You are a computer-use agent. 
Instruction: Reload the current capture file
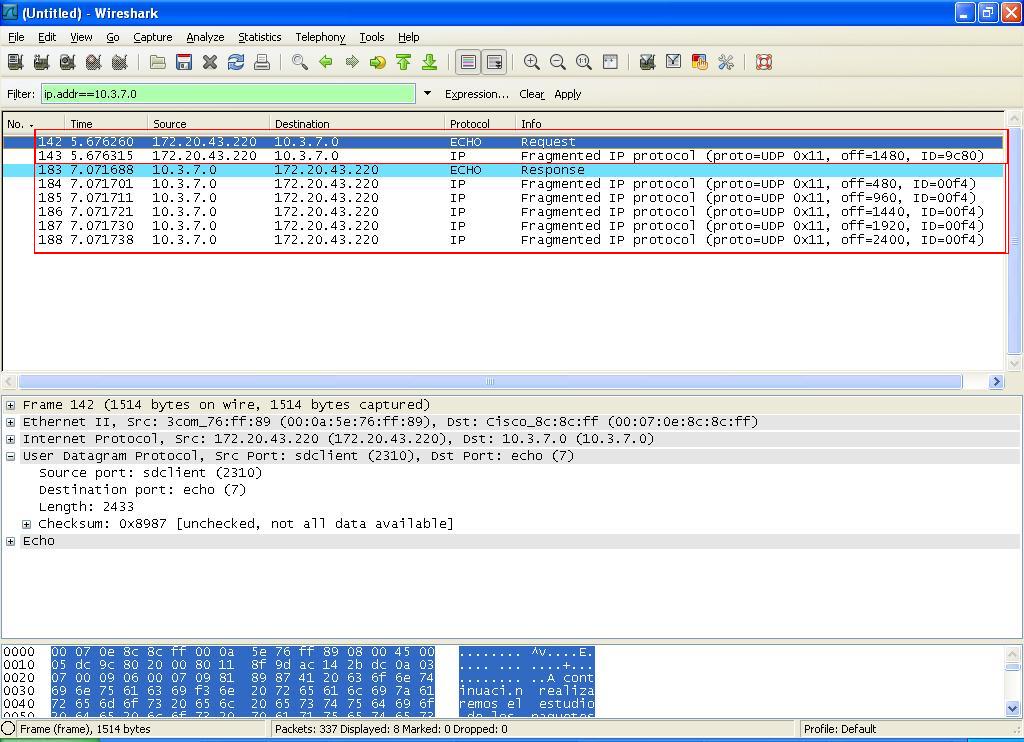tap(236, 62)
